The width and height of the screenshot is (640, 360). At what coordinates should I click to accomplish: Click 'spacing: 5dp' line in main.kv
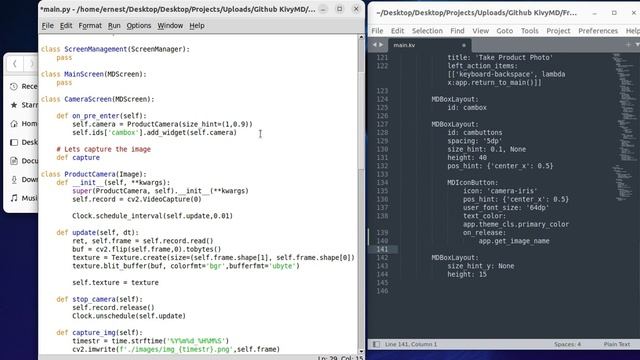pos(475,141)
